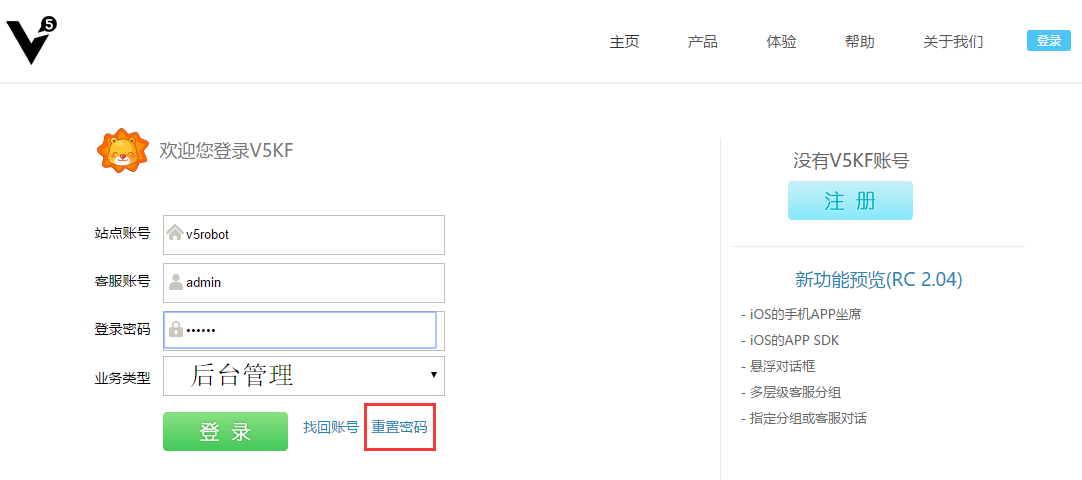Viewport: 1082px width, 480px height.
Task: Click the text "多层级客服分组"
Action: [x=795, y=392]
